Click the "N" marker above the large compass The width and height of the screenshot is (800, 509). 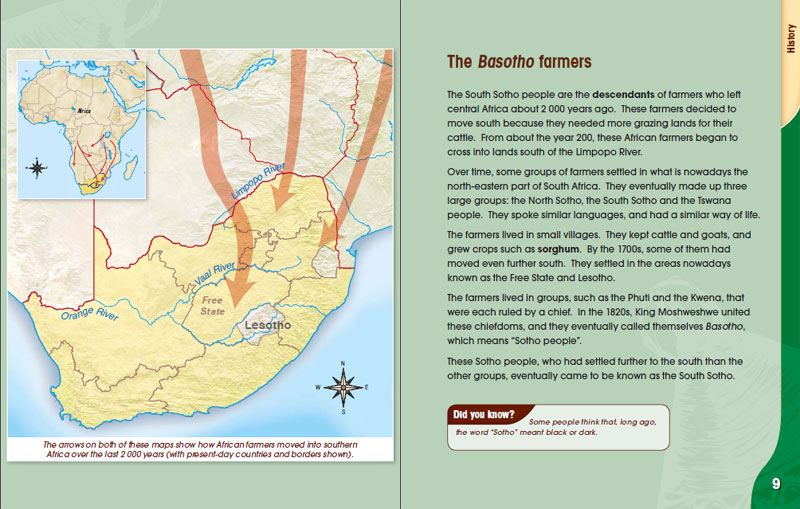click(x=343, y=362)
